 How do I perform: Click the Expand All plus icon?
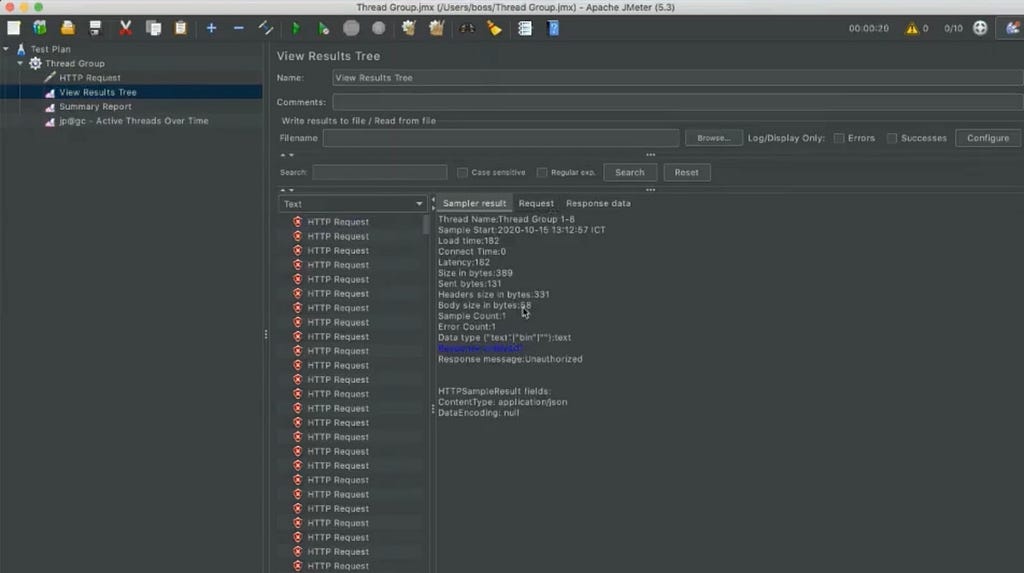(211, 28)
